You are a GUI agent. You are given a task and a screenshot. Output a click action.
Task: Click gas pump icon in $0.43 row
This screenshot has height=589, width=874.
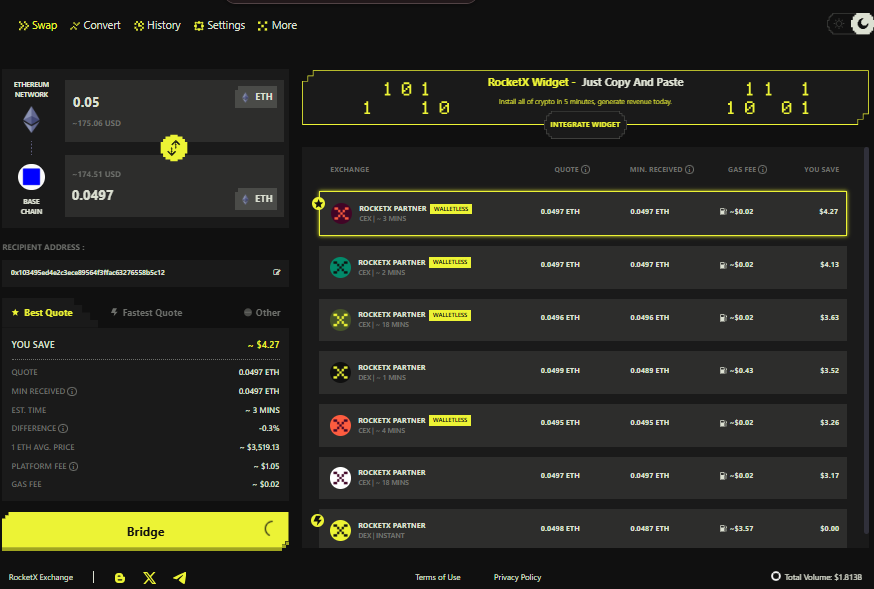point(723,371)
